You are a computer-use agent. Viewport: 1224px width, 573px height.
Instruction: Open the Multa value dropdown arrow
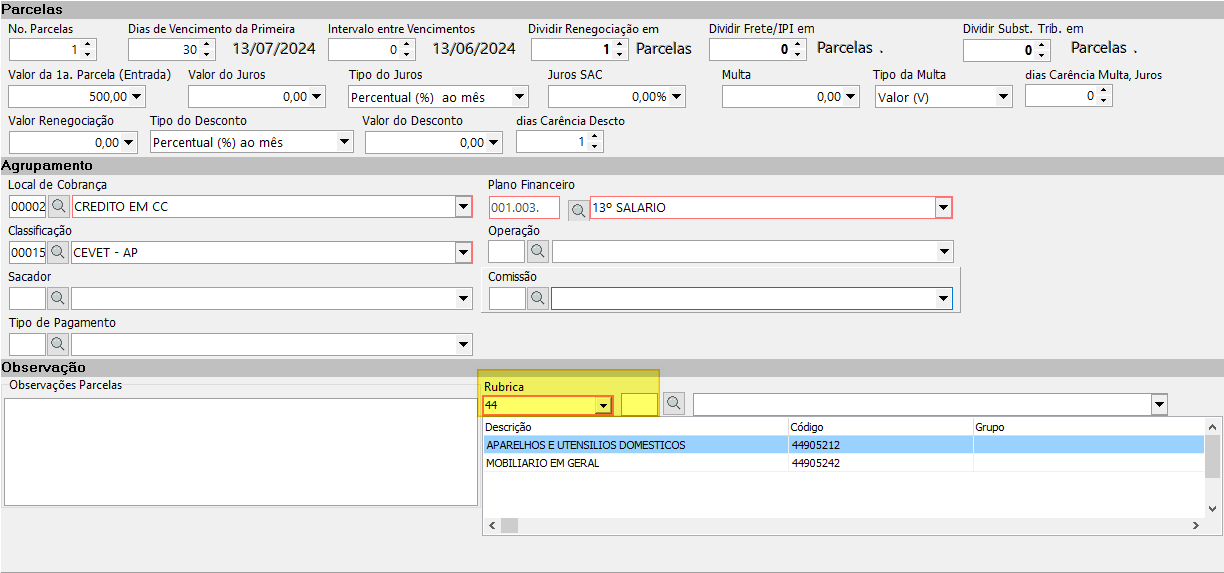(x=851, y=97)
